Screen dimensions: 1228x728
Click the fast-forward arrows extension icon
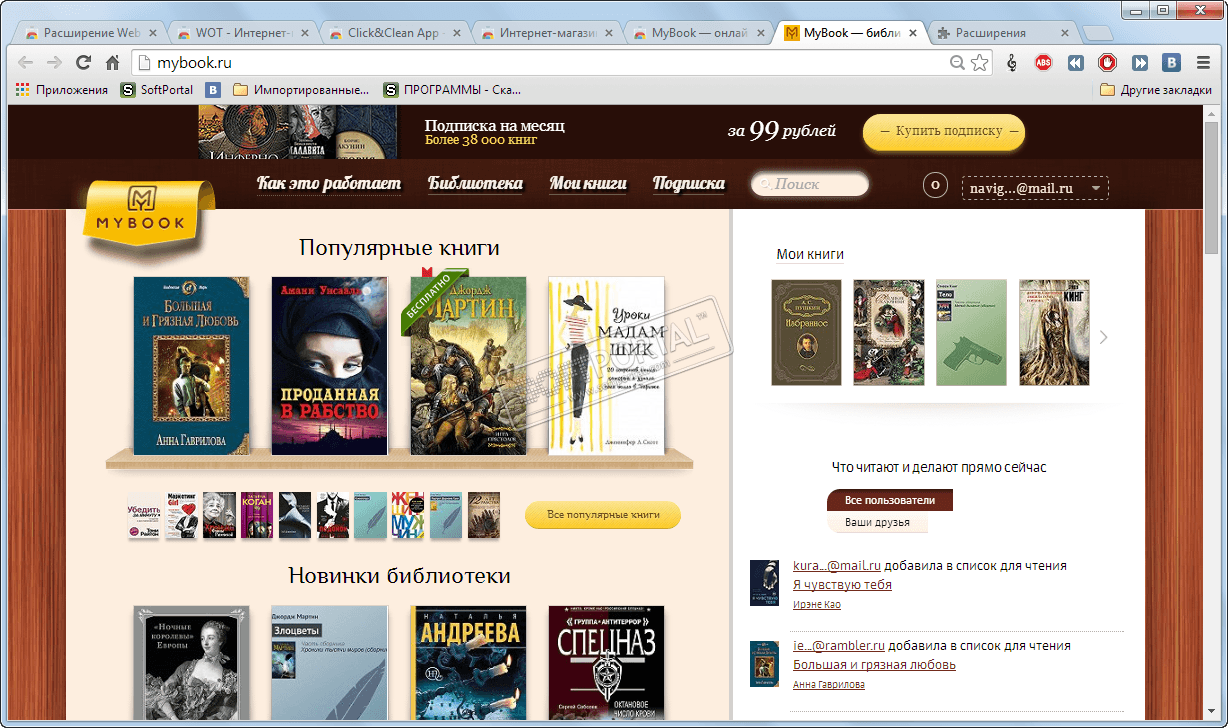pyautogui.click(x=1139, y=63)
